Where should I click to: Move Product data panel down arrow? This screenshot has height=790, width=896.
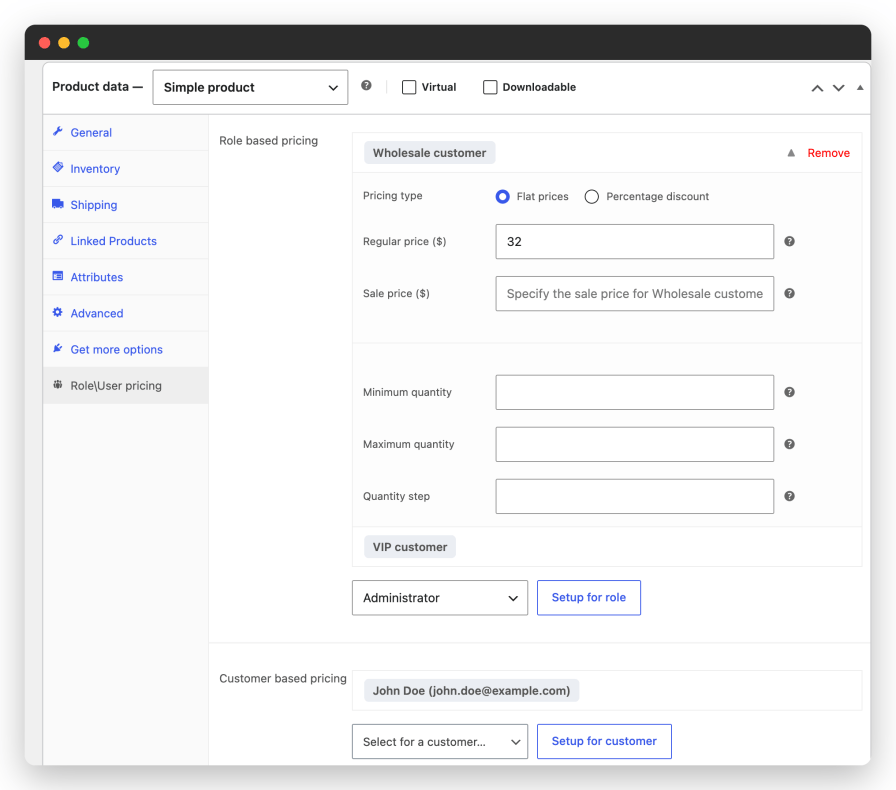(838, 88)
